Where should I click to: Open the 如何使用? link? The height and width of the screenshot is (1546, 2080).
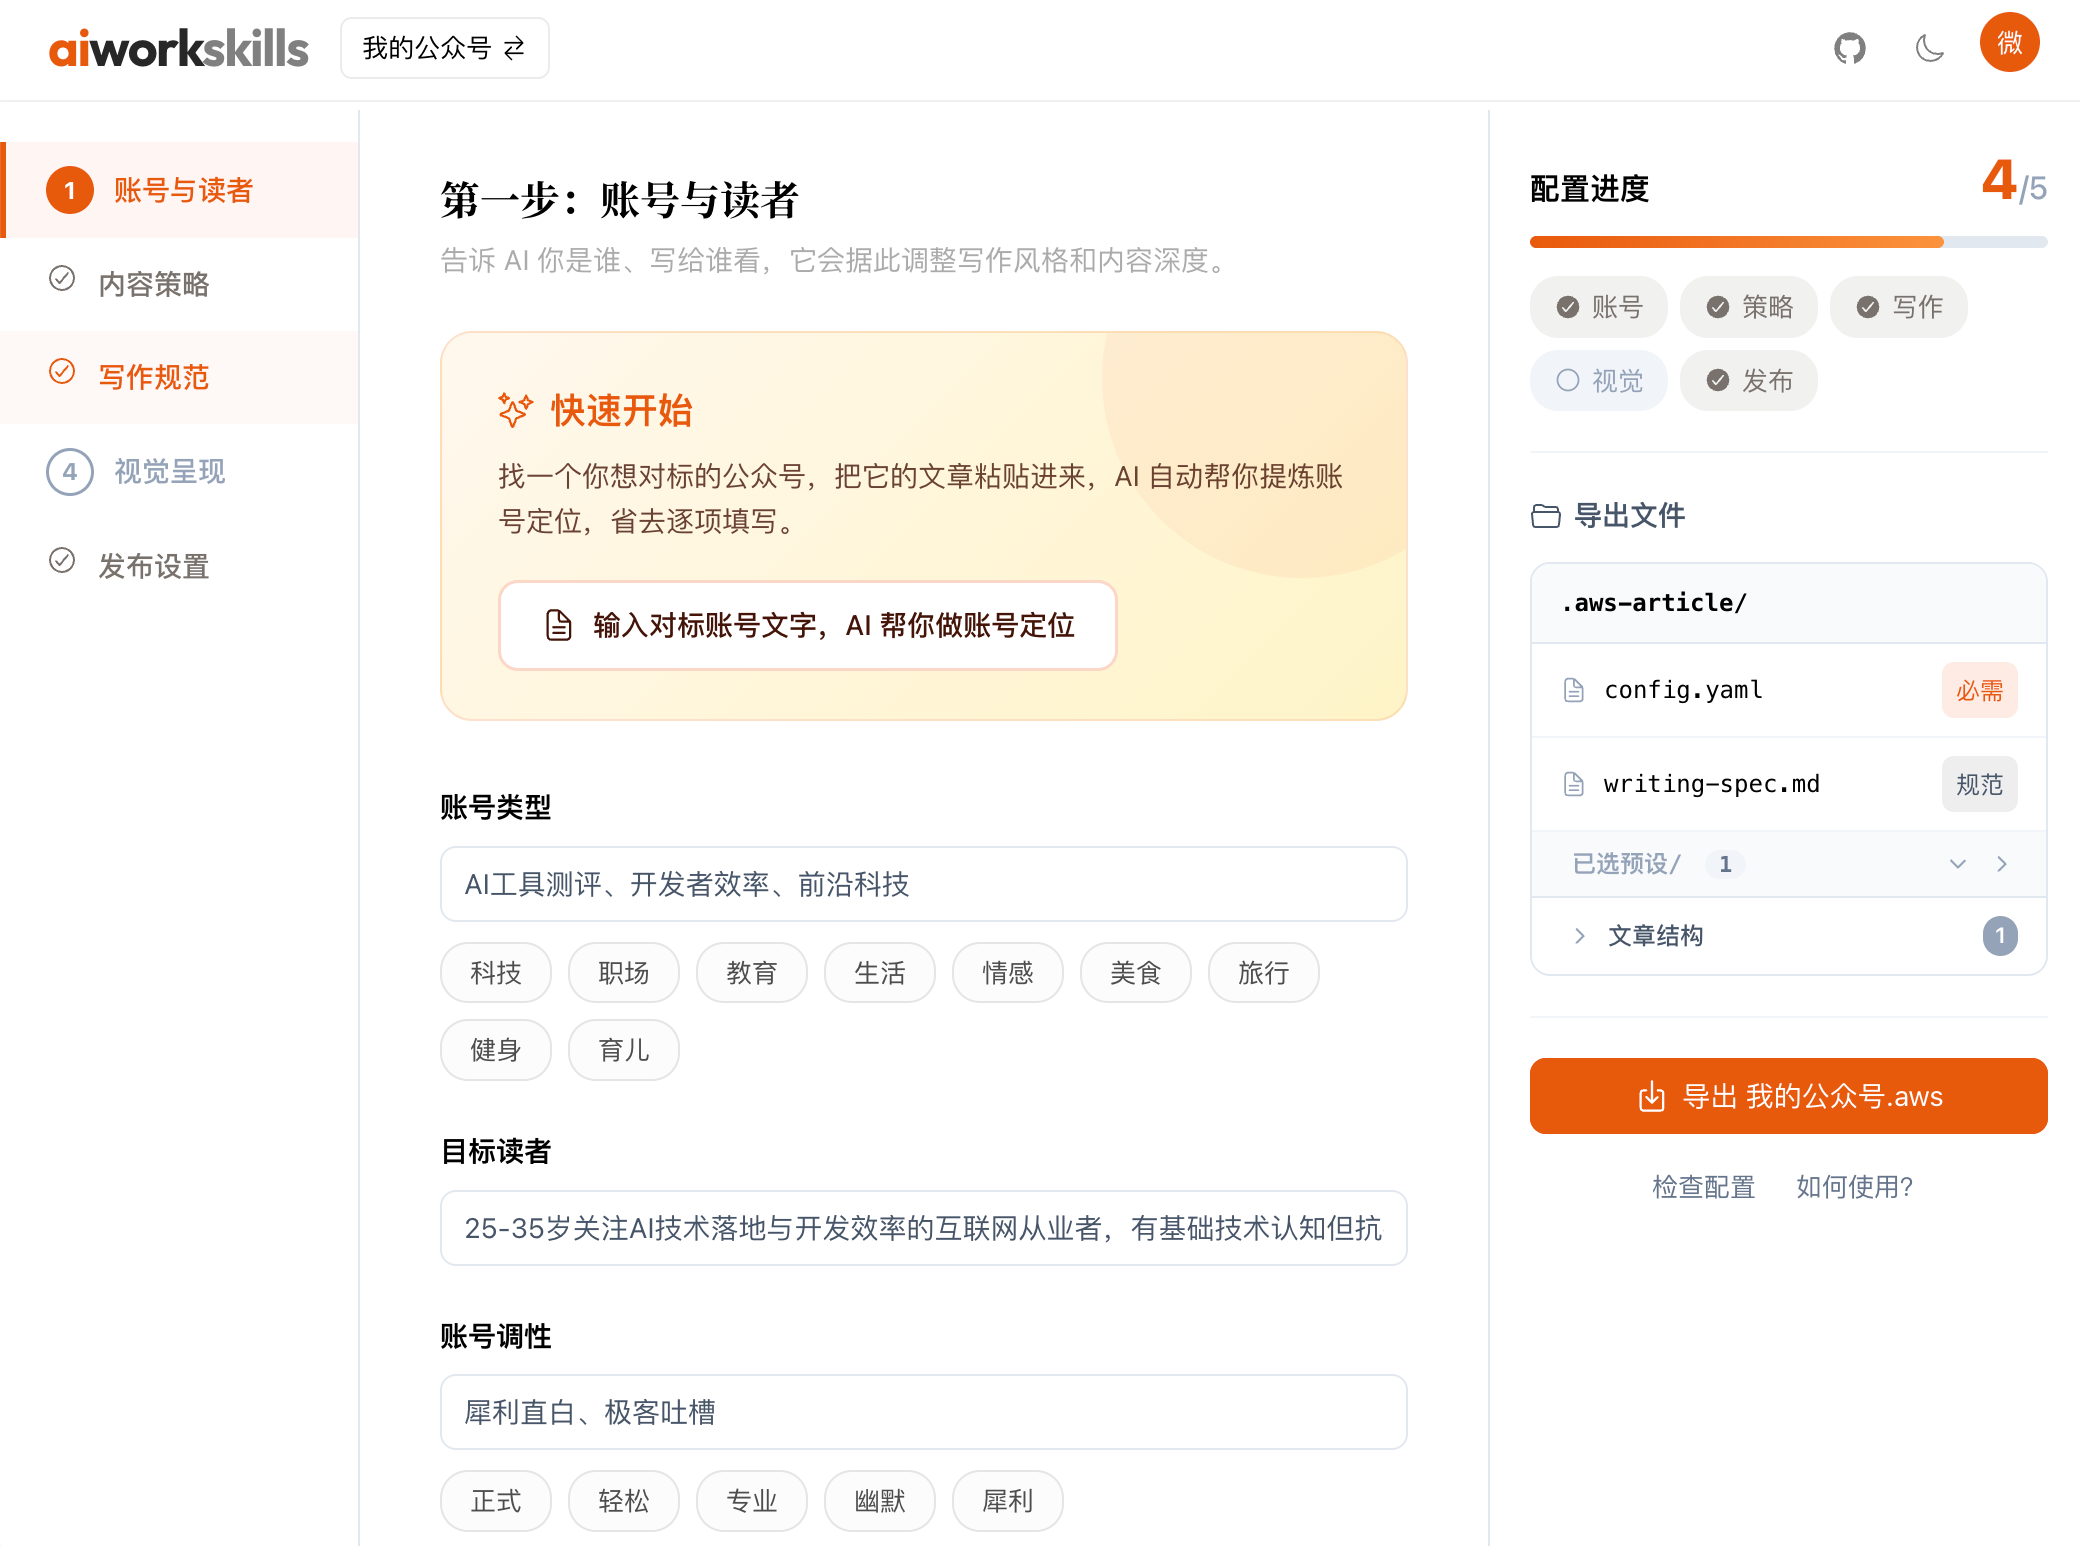1855,1187
